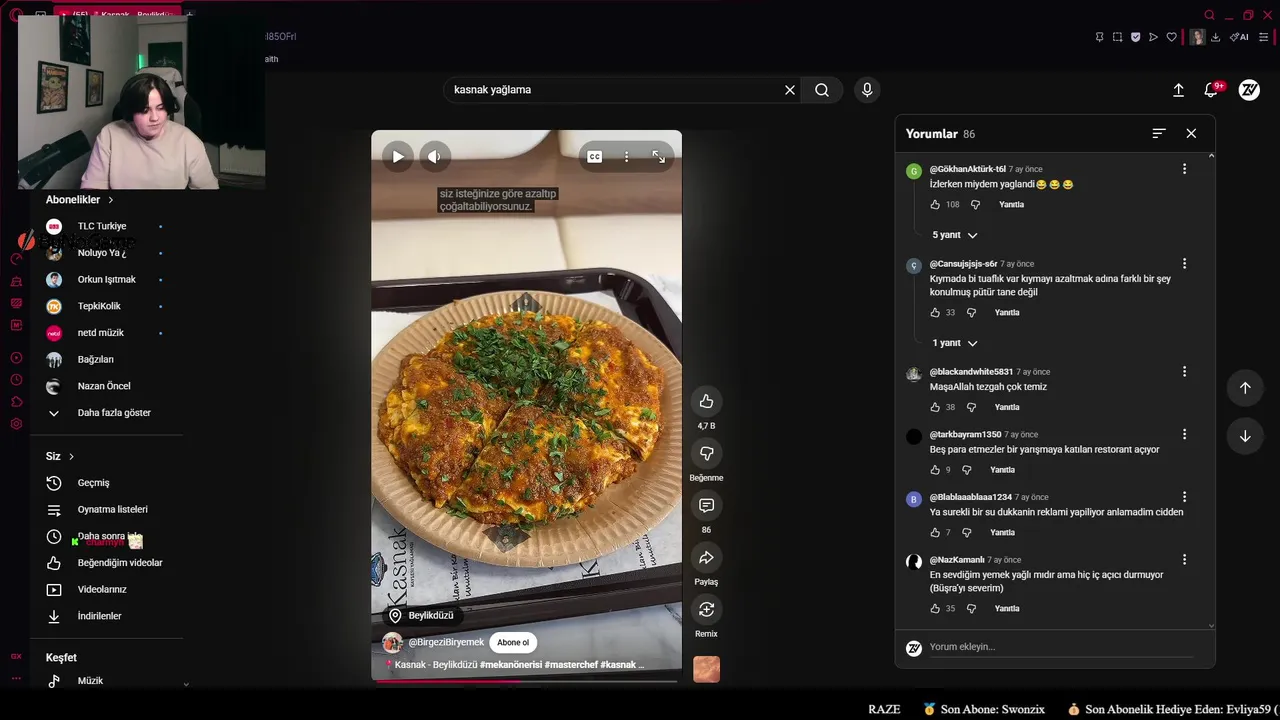The height and width of the screenshot is (720, 1280).
Task: Open options for GökhanAktürk's comment
Action: (x=1184, y=169)
